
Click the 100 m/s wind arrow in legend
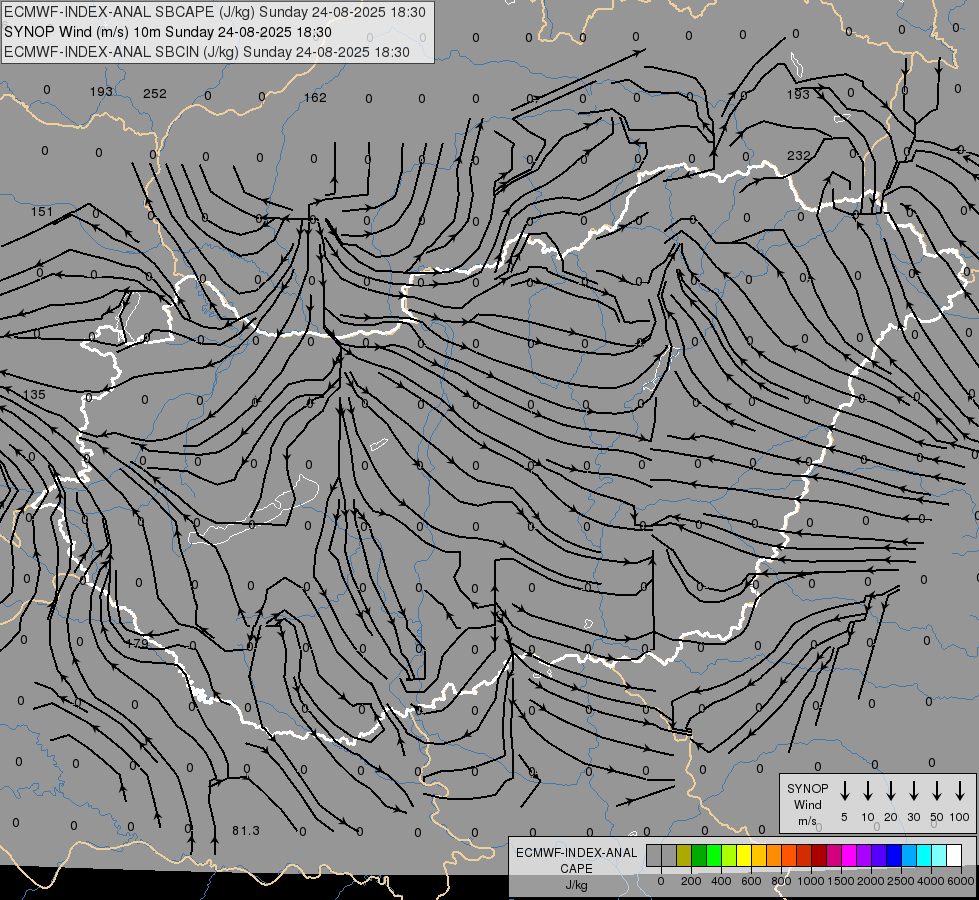[960, 791]
